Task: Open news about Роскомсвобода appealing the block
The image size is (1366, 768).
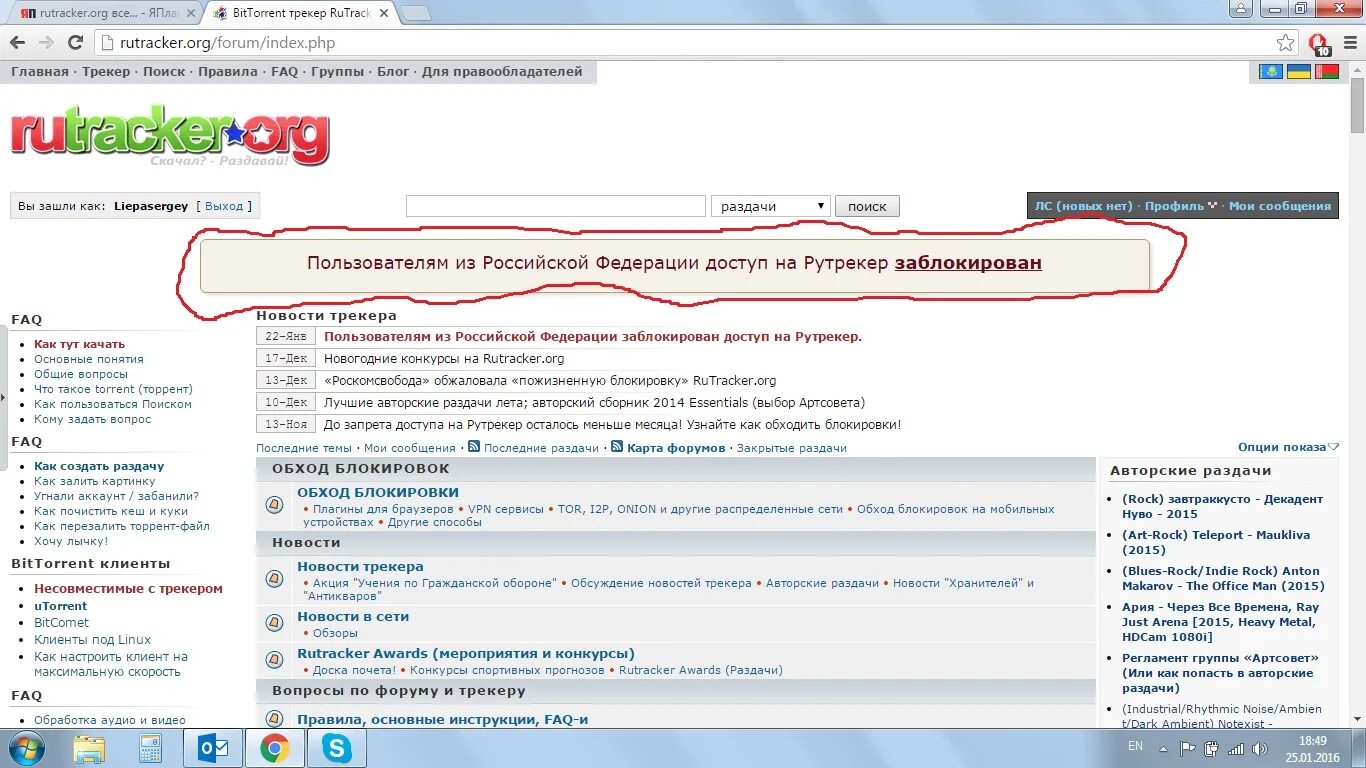Action: tap(550, 381)
